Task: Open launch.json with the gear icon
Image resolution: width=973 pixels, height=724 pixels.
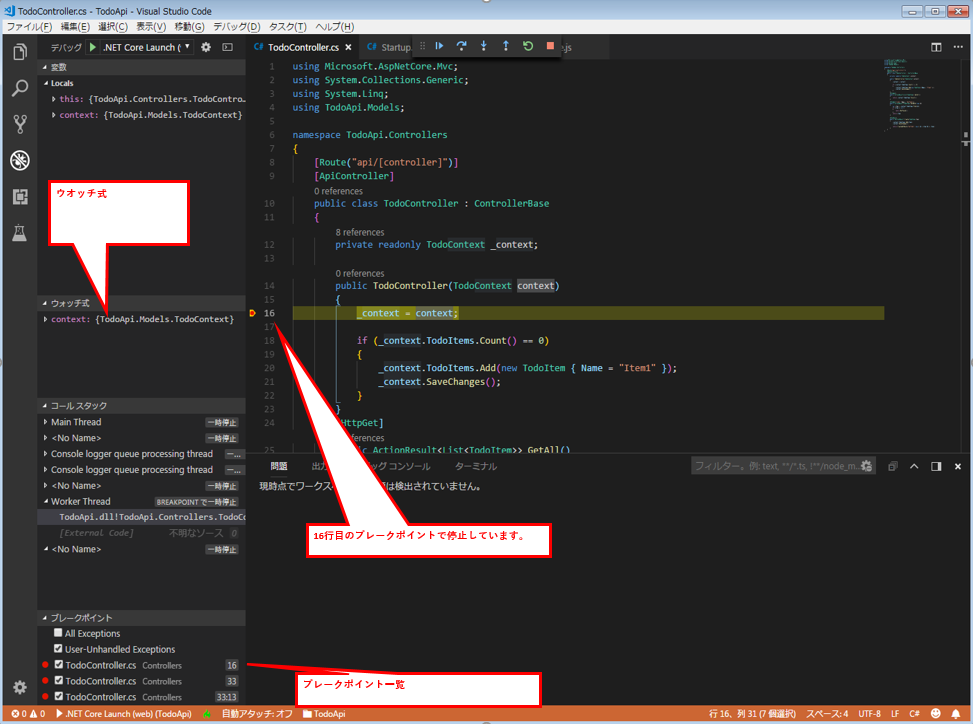Action: coord(206,47)
